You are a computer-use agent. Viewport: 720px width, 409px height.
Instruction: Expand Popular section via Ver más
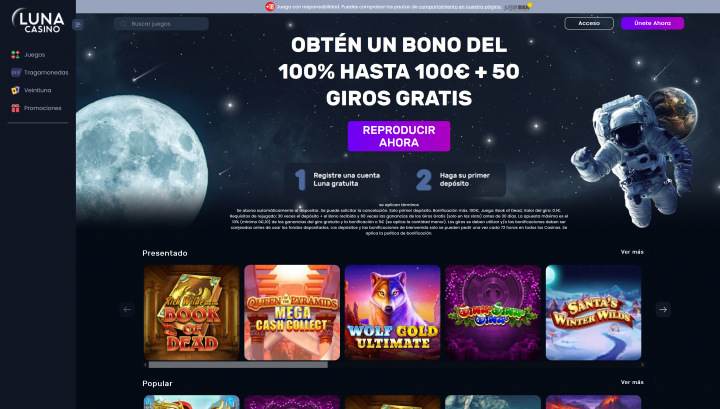(x=632, y=382)
